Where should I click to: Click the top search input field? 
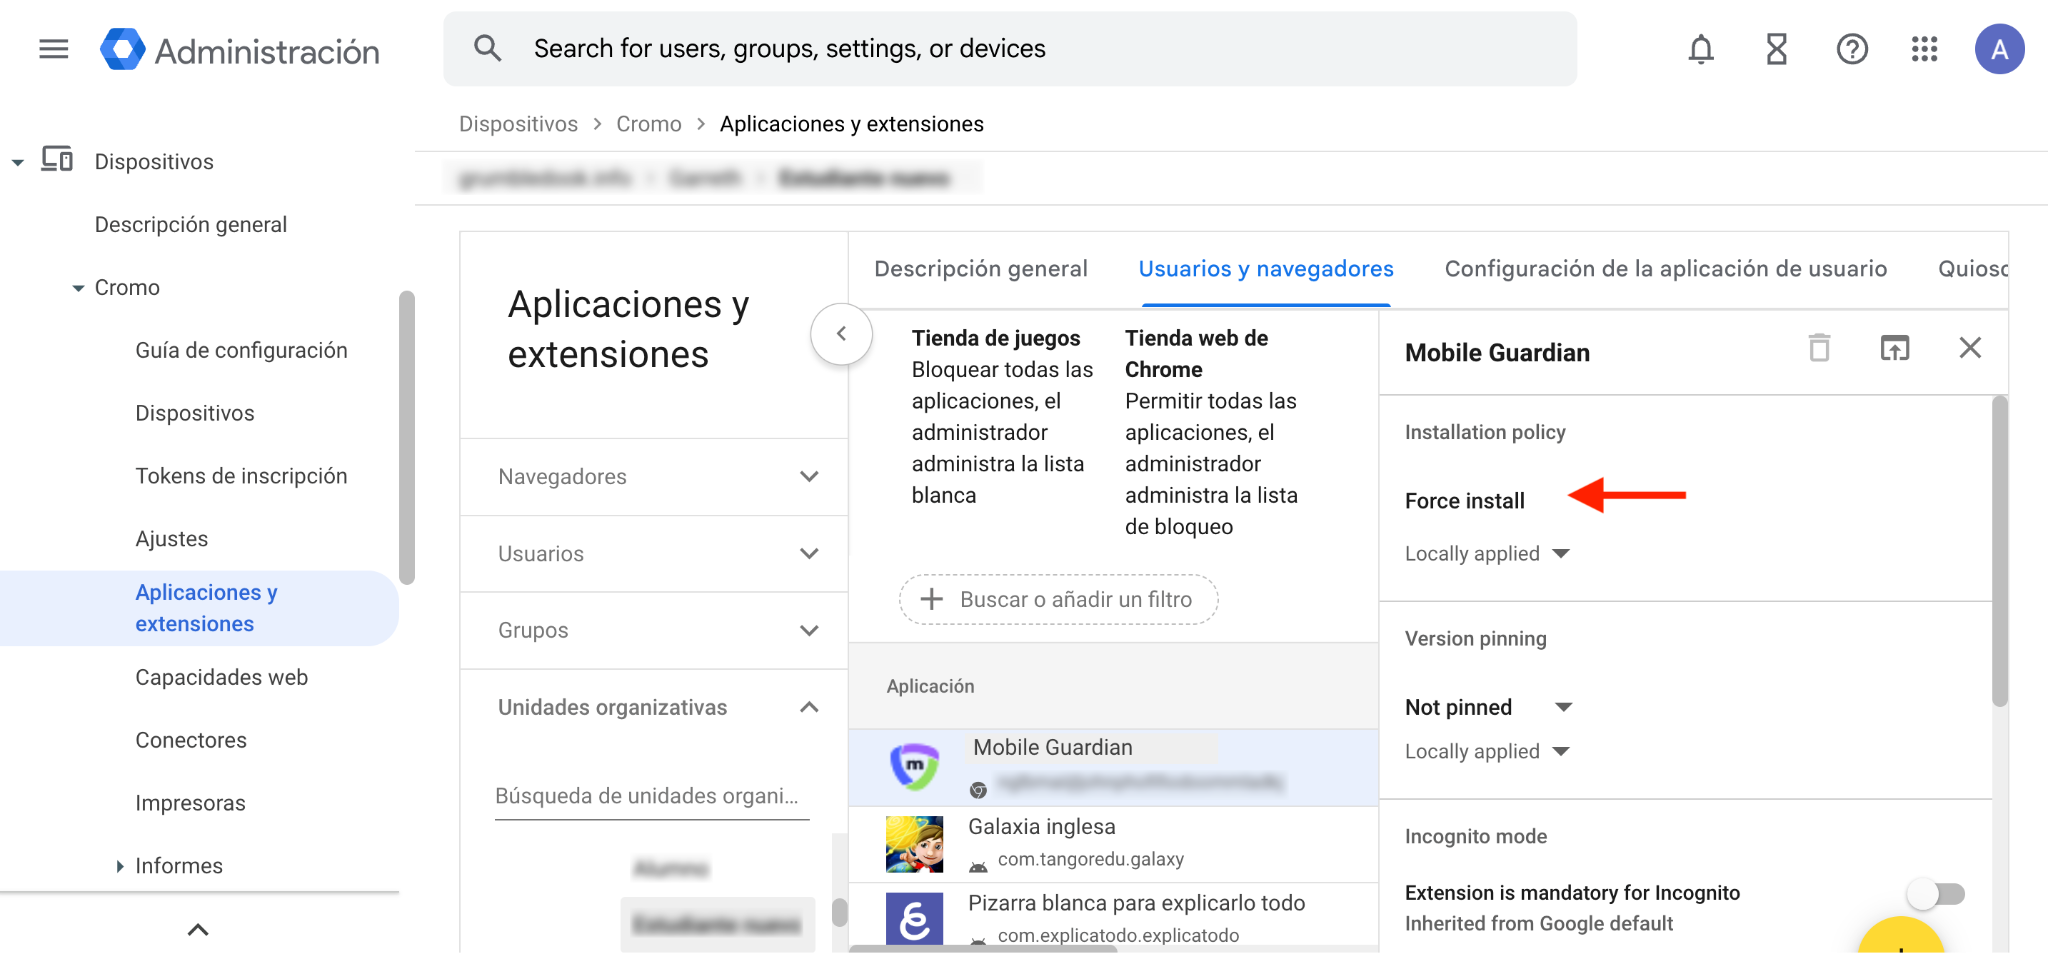tap(1010, 49)
